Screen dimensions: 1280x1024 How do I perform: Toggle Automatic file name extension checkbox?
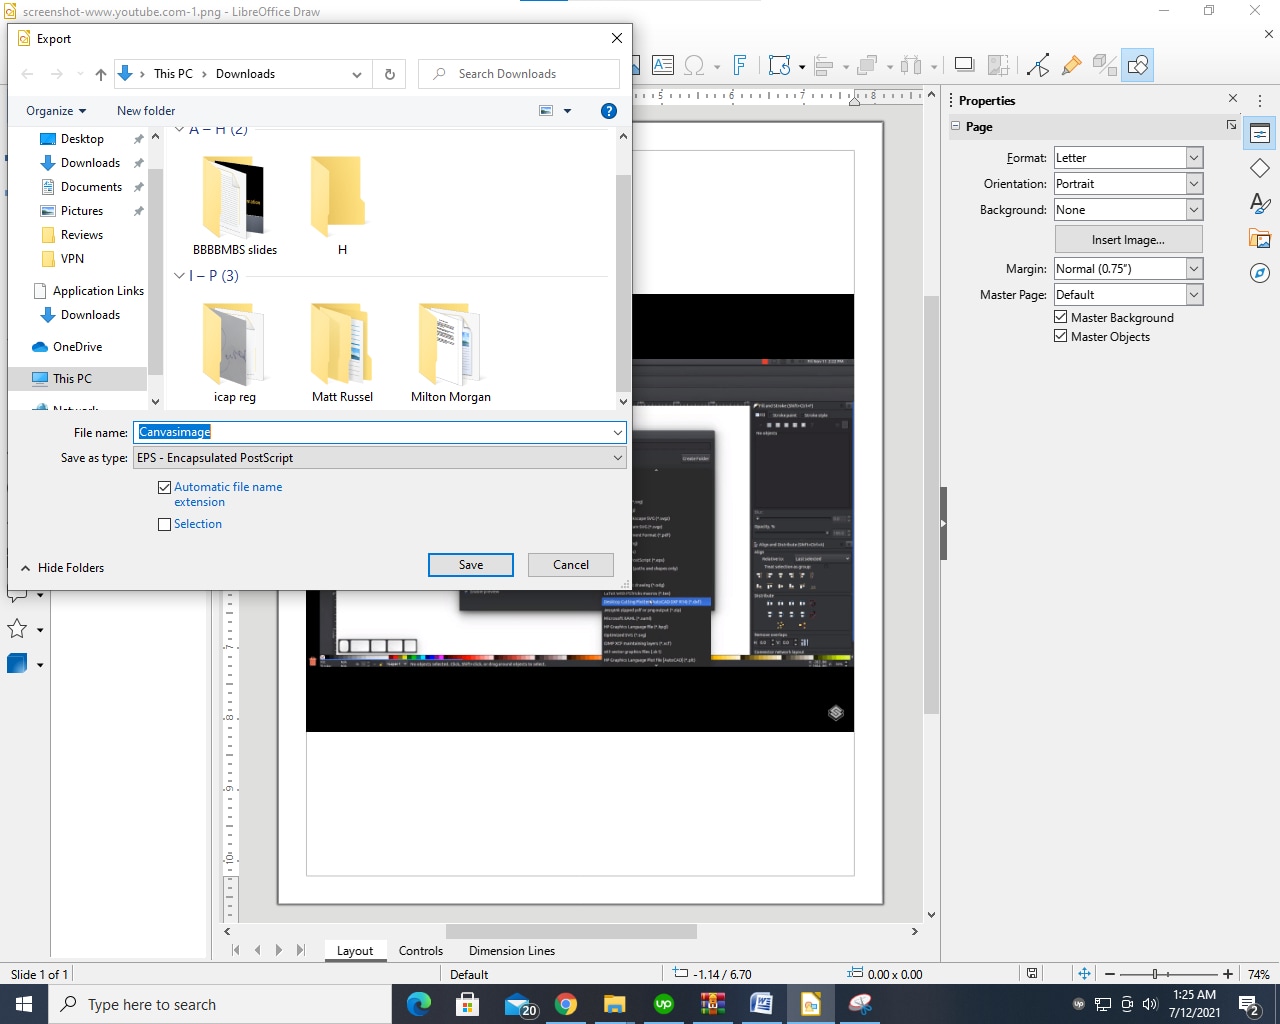[165, 488]
